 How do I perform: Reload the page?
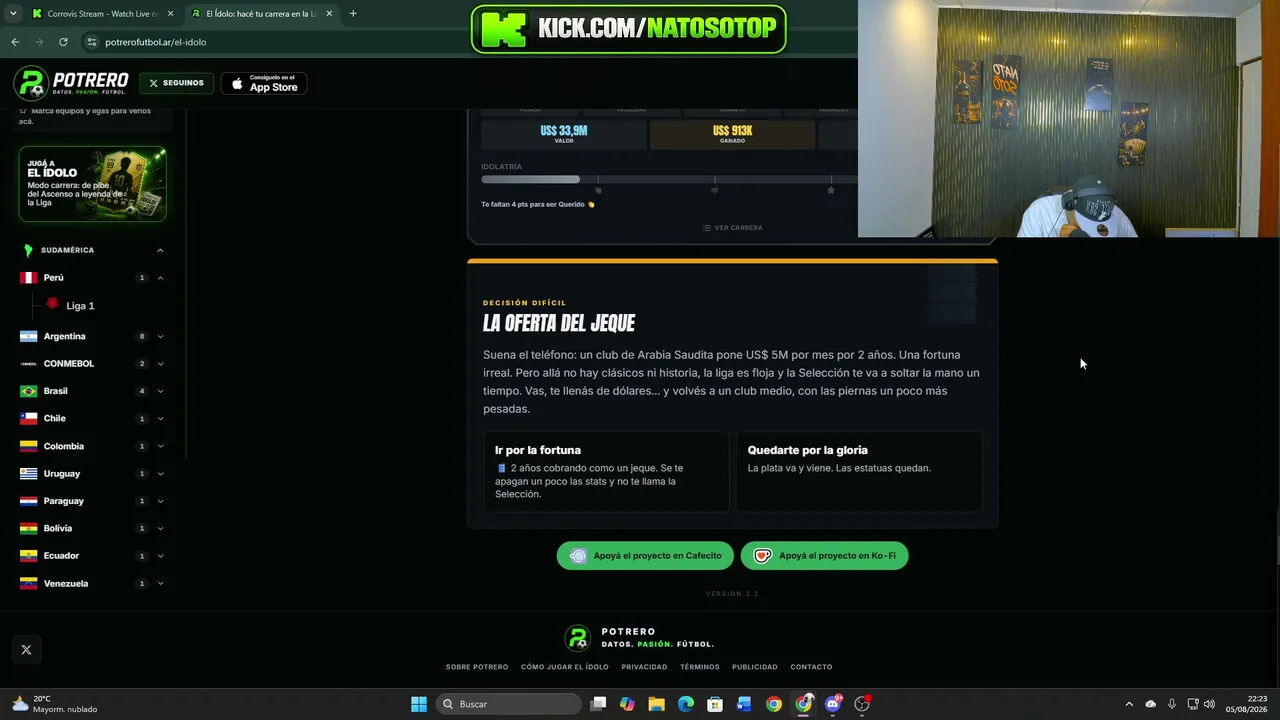pos(63,42)
